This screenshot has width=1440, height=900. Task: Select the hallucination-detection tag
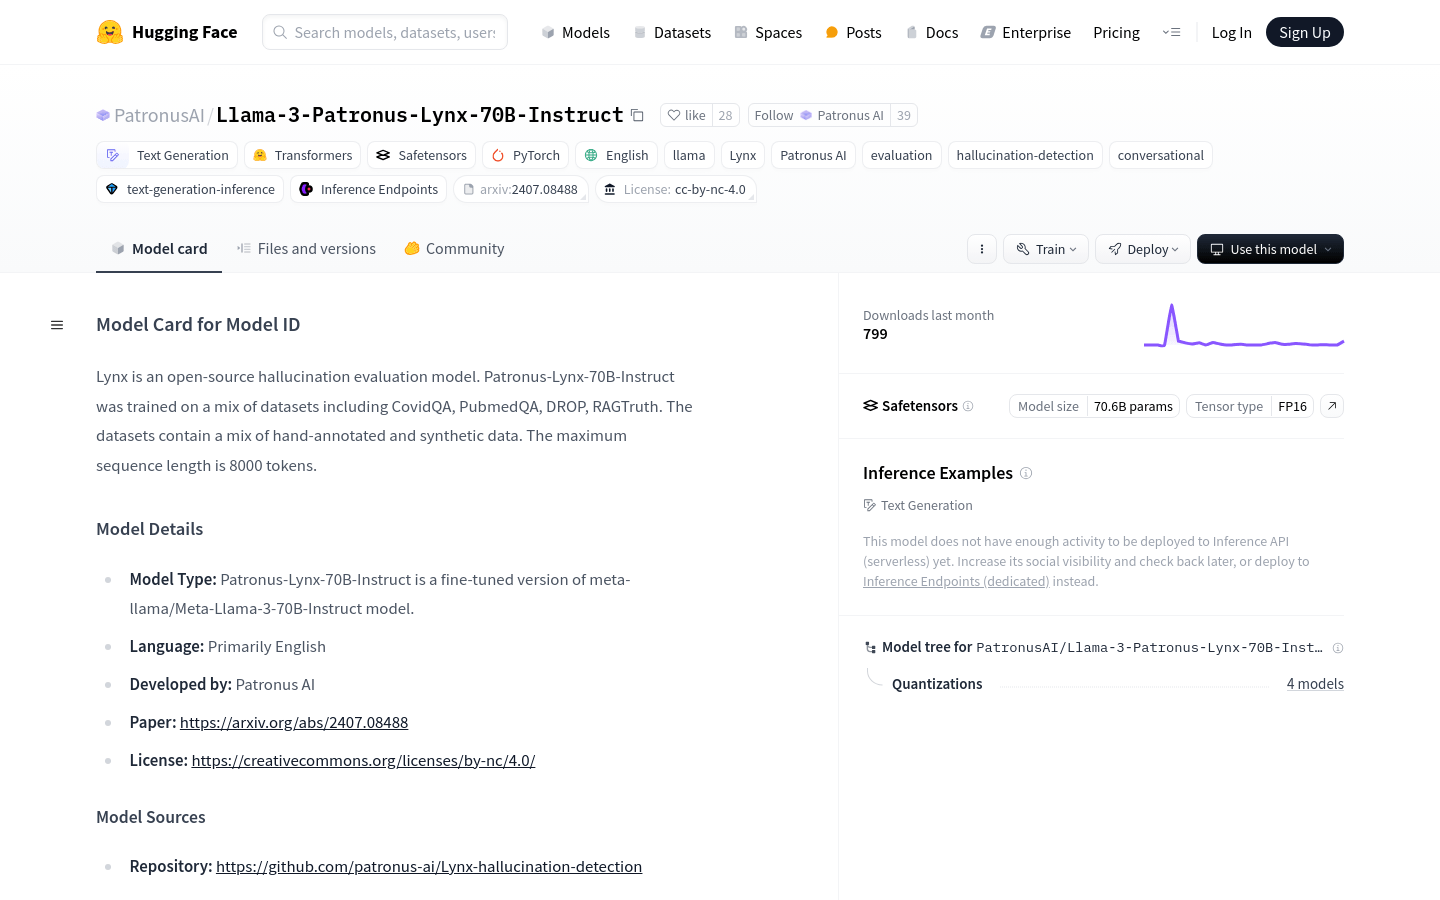pyautogui.click(x=1025, y=155)
